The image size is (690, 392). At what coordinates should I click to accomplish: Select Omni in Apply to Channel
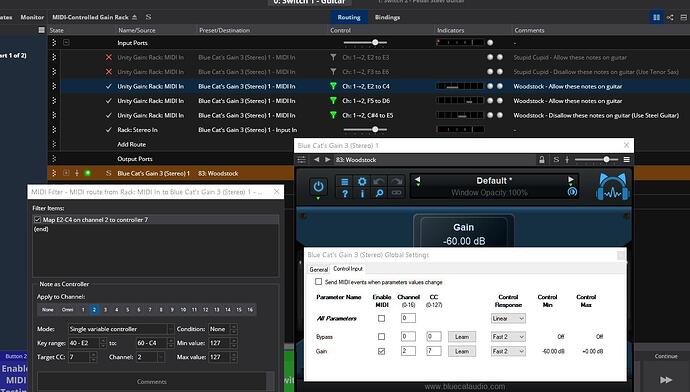click(67, 309)
